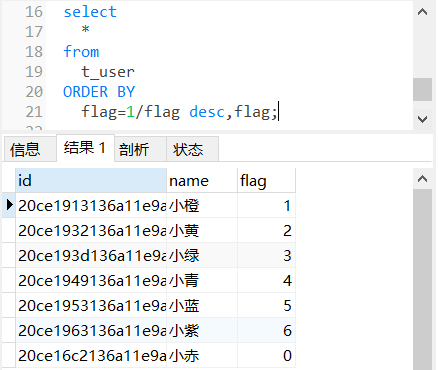Sort by the id column header
The width and height of the screenshot is (438, 370).
pos(91,180)
